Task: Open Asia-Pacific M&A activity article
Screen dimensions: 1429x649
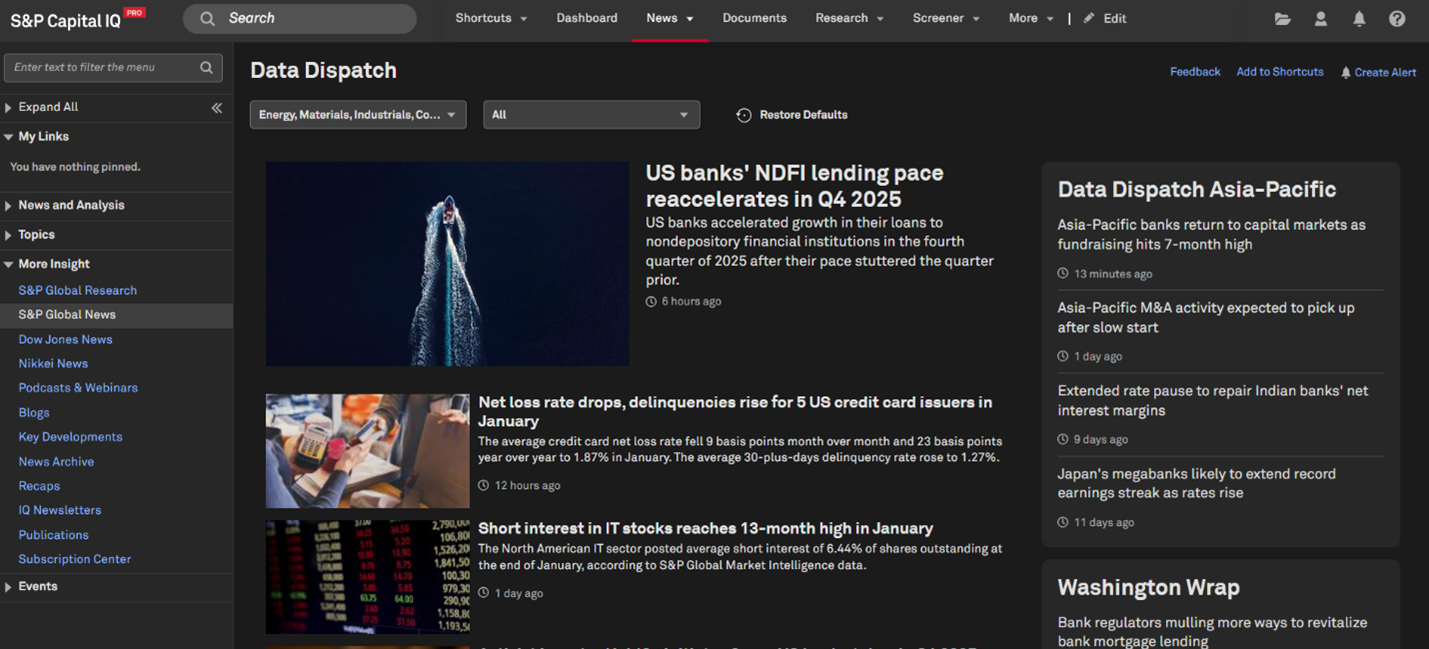Action: 1206,318
